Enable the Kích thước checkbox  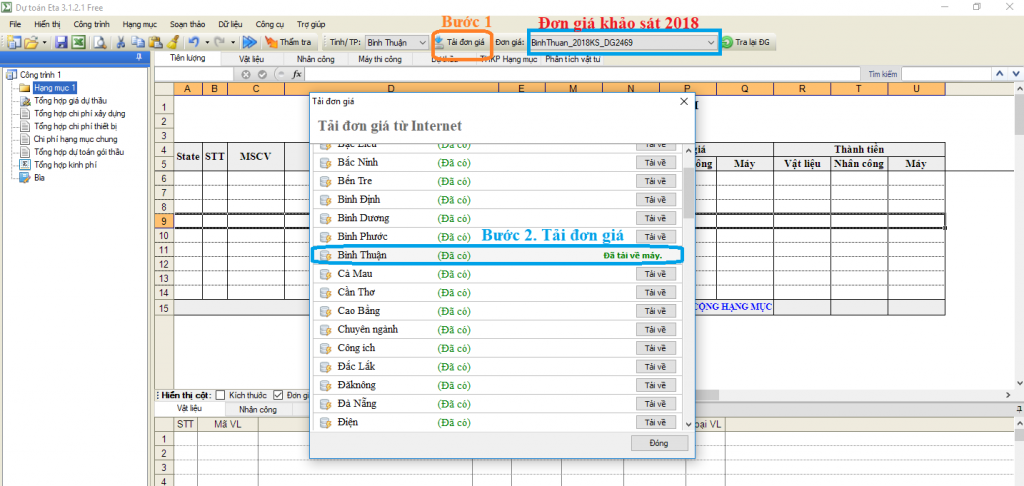click(221, 394)
